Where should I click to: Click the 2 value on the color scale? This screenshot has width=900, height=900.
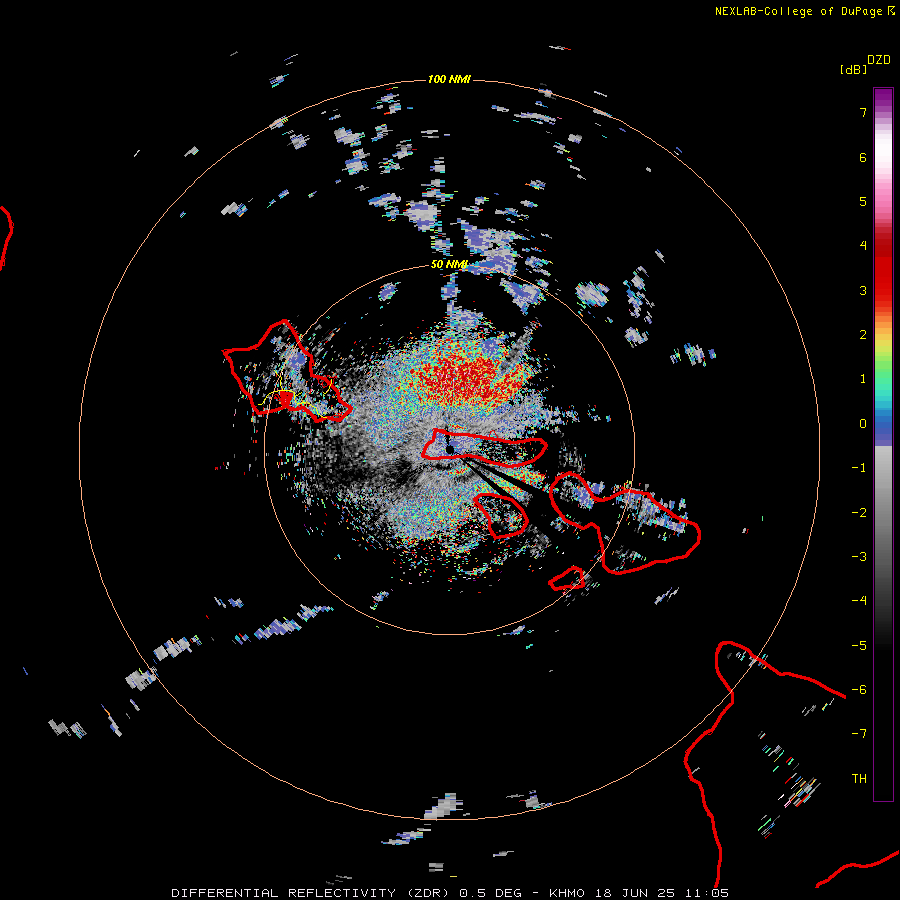(x=863, y=335)
